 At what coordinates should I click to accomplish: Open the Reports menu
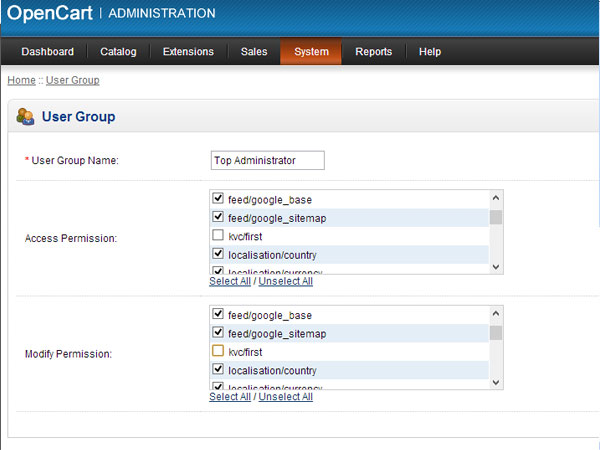pyautogui.click(x=373, y=52)
